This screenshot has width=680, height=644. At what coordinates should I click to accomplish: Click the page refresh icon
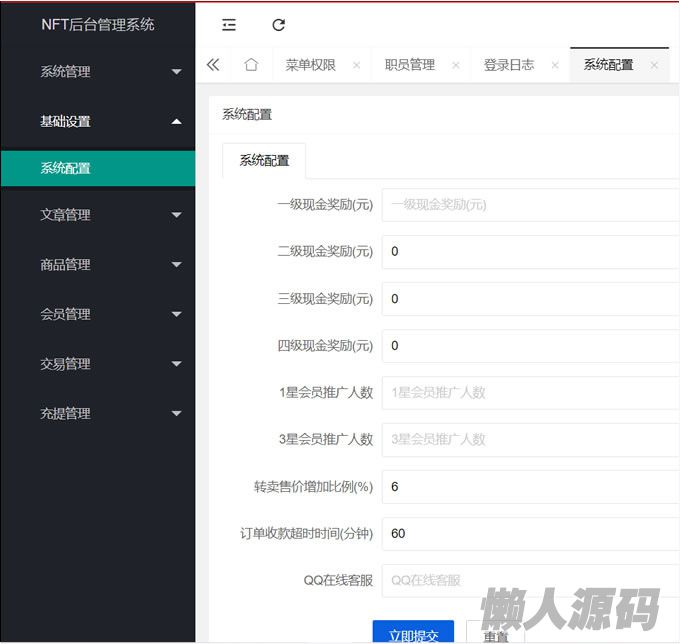tap(279, 25)
